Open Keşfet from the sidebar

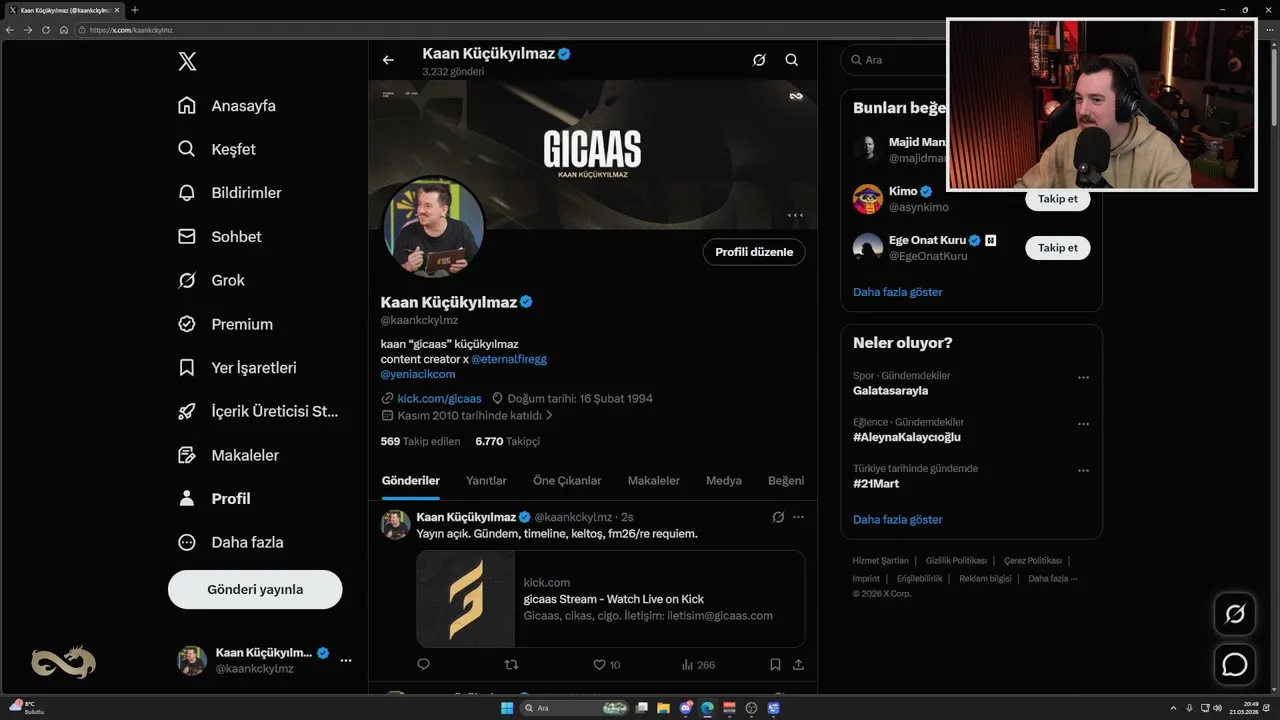(x=216, y=149)
